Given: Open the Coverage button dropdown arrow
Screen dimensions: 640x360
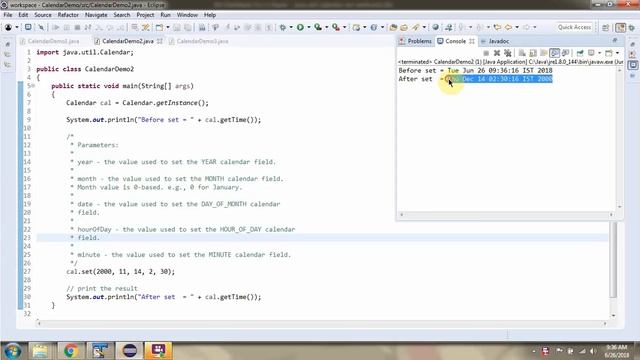Looking at the screenshot, I should pyautogui.click(x=327, y=27).
